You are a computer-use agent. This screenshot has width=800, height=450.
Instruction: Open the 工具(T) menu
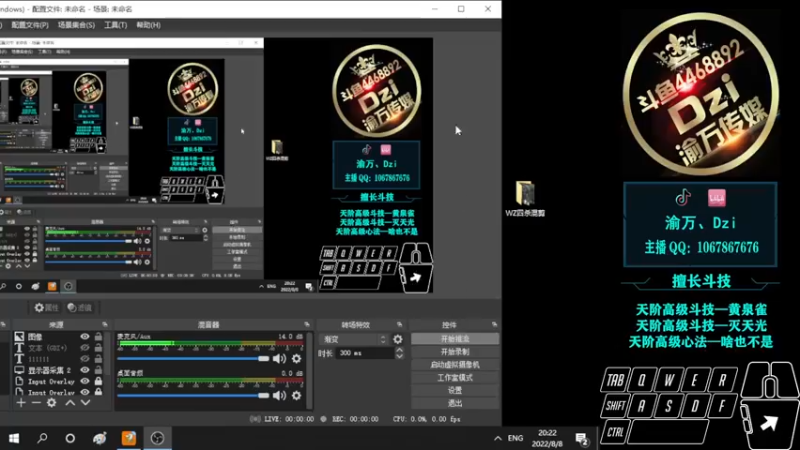[x=115, y=25]
